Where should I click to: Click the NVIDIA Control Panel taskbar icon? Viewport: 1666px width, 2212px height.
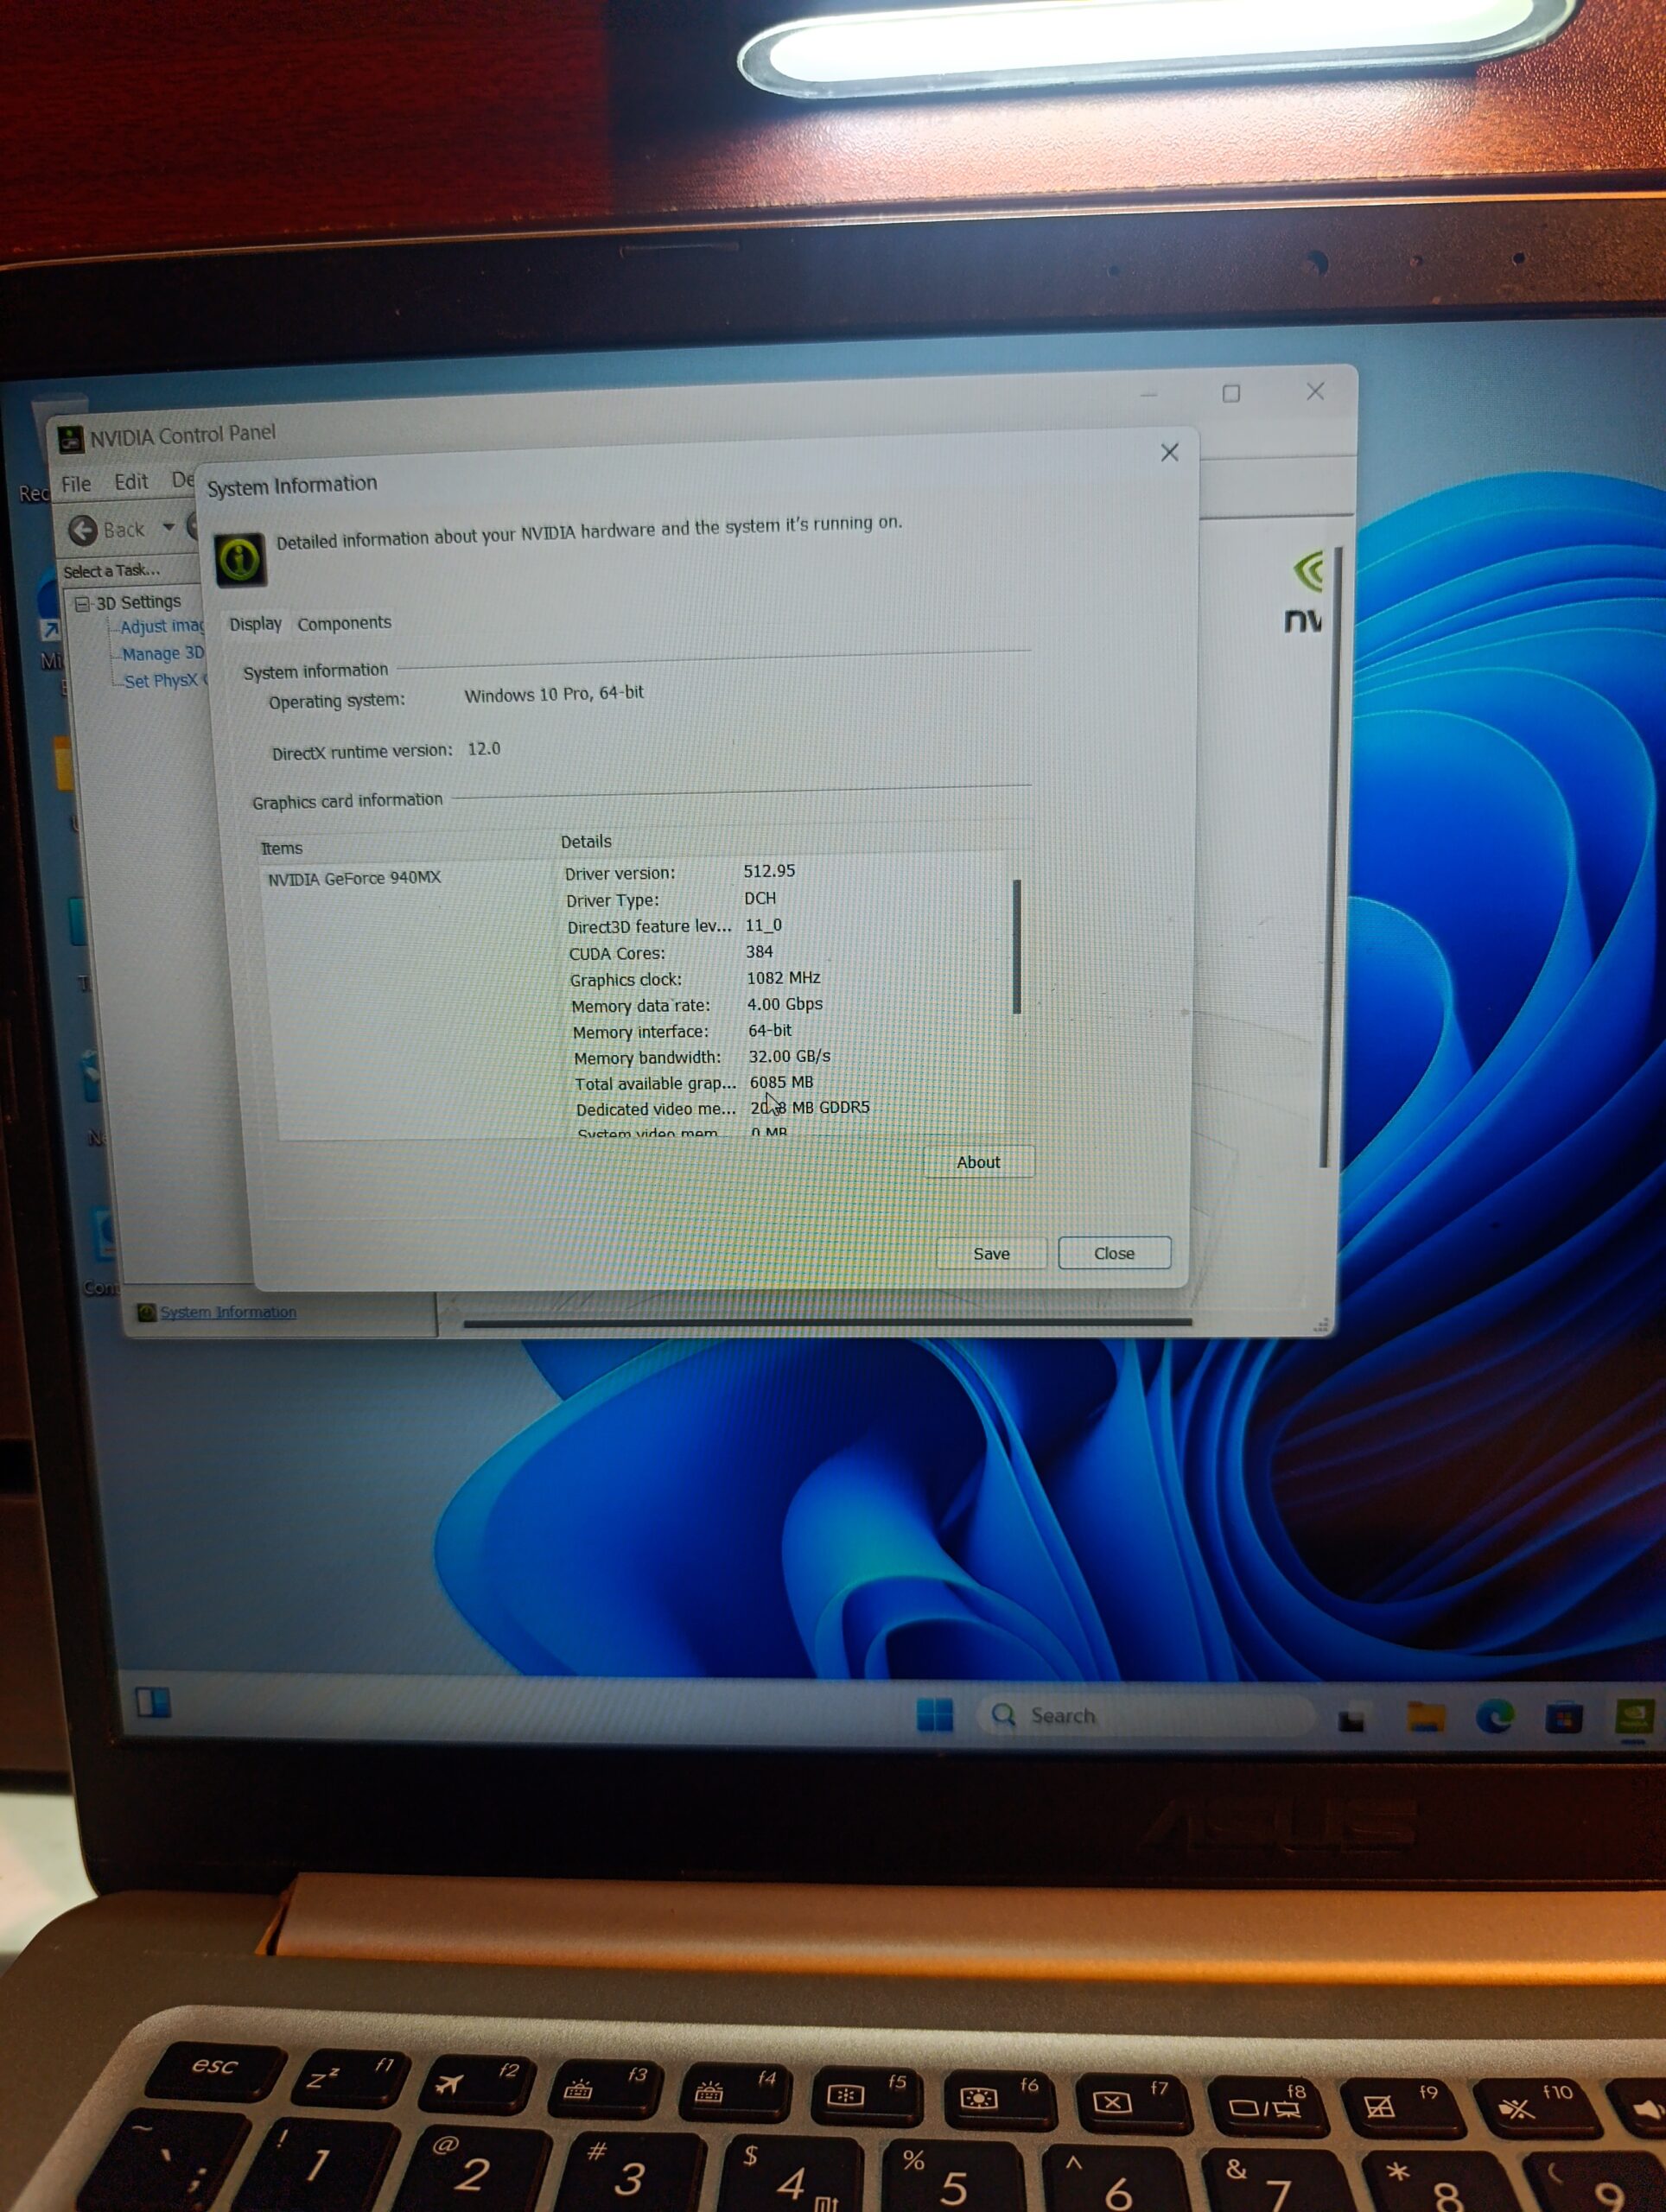coord(1633,1716)
